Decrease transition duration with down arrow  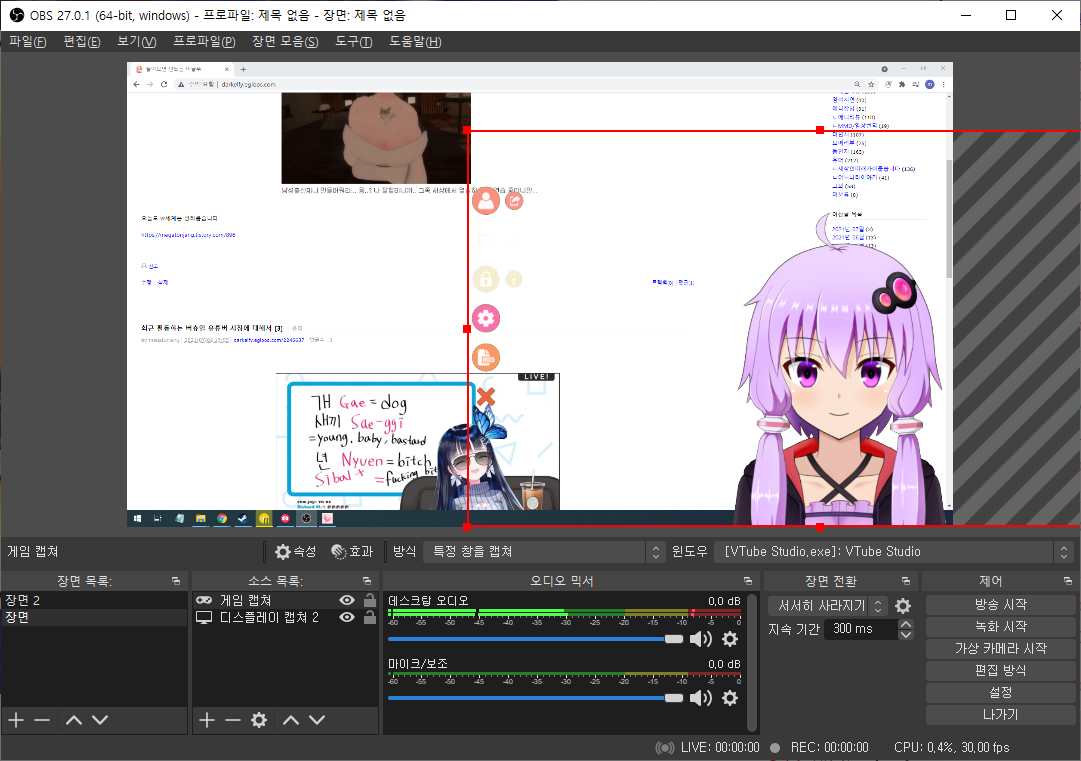[906, 634]
